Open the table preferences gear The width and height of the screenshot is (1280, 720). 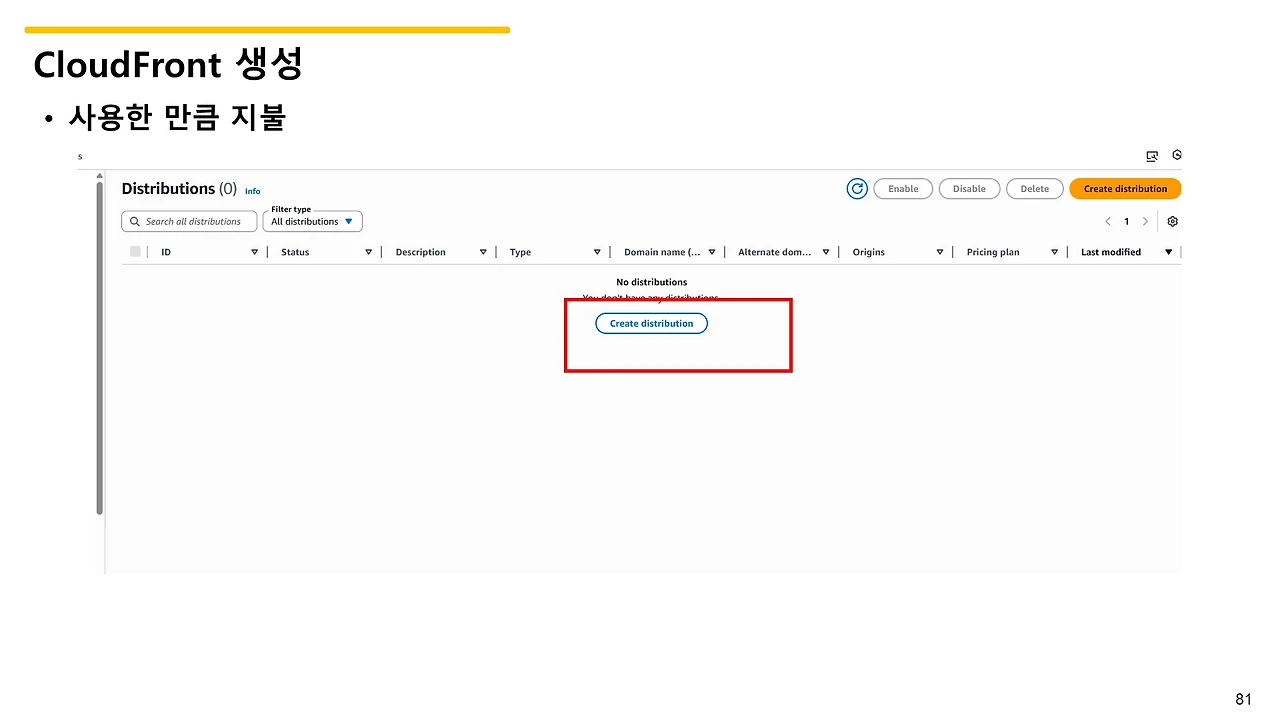point(1173,222)
